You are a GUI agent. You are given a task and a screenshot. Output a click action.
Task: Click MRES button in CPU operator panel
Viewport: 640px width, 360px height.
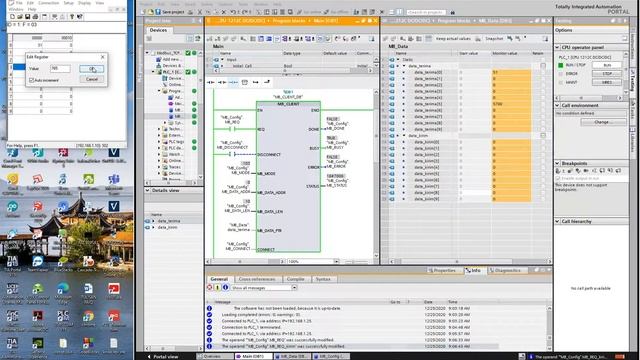[607, 82]
